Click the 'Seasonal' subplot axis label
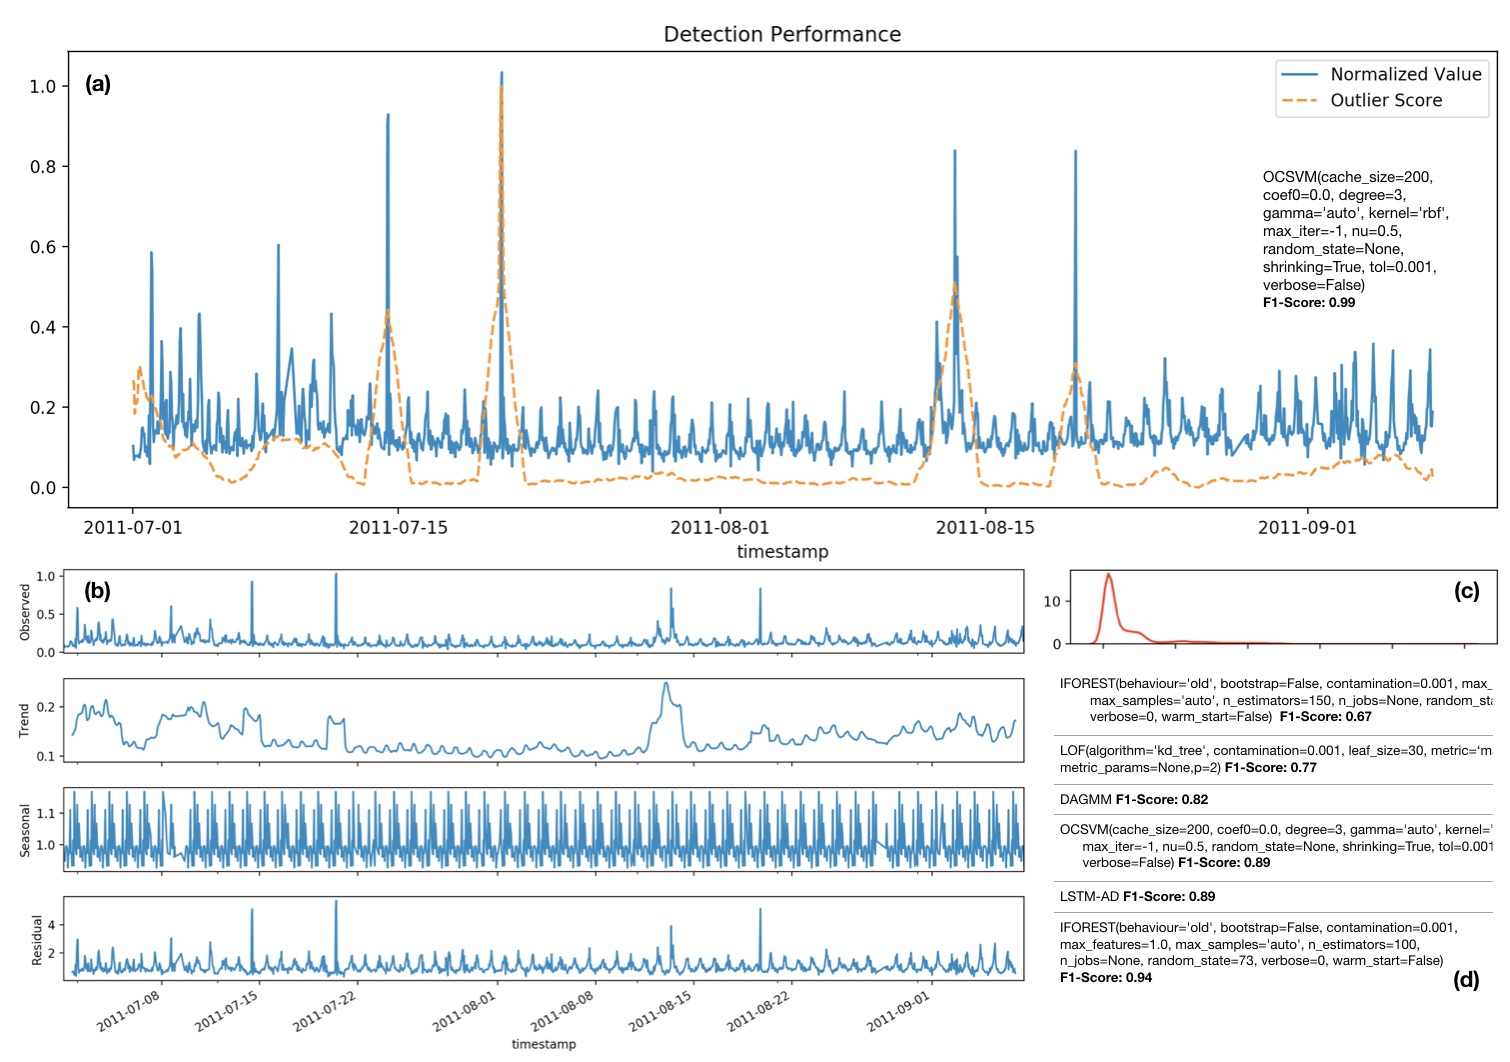Viewport: 1510px width, 1062px height. (x=26, y=830)
